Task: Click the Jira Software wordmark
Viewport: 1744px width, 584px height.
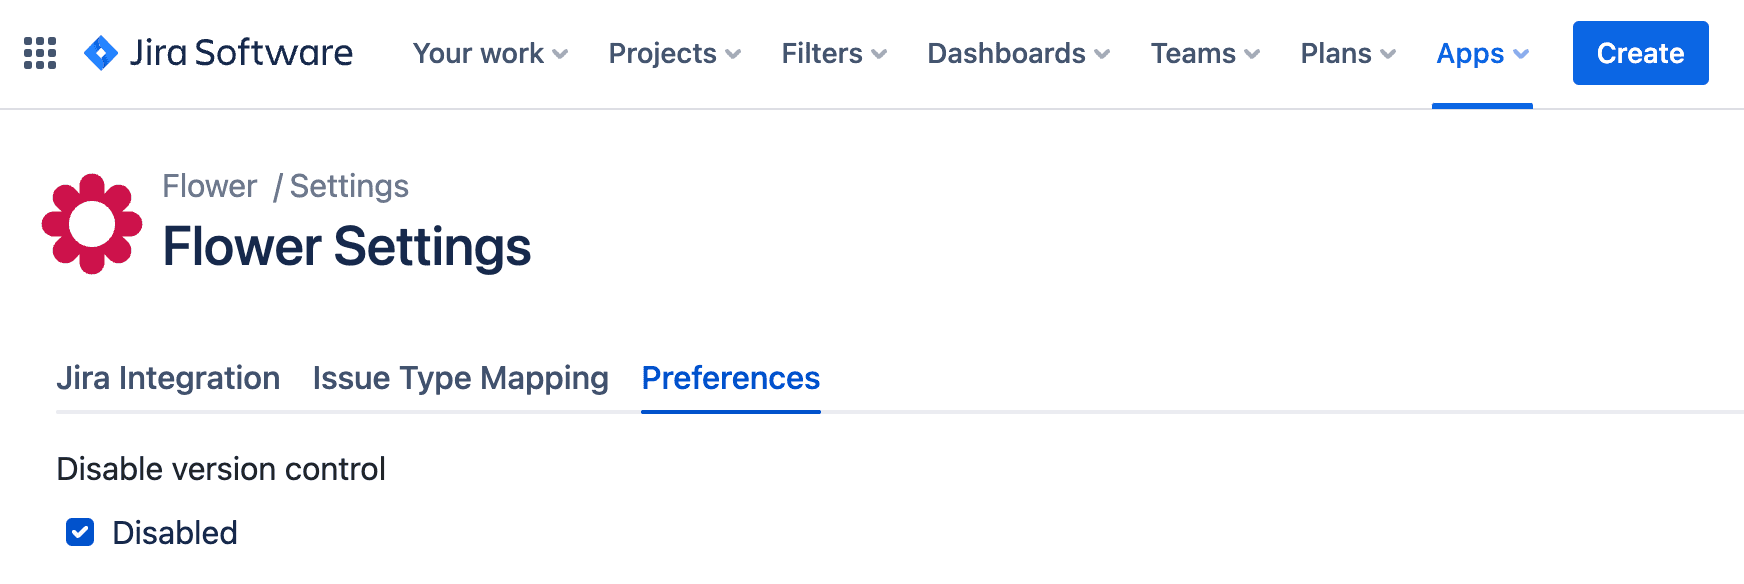Action: point(241,53)
